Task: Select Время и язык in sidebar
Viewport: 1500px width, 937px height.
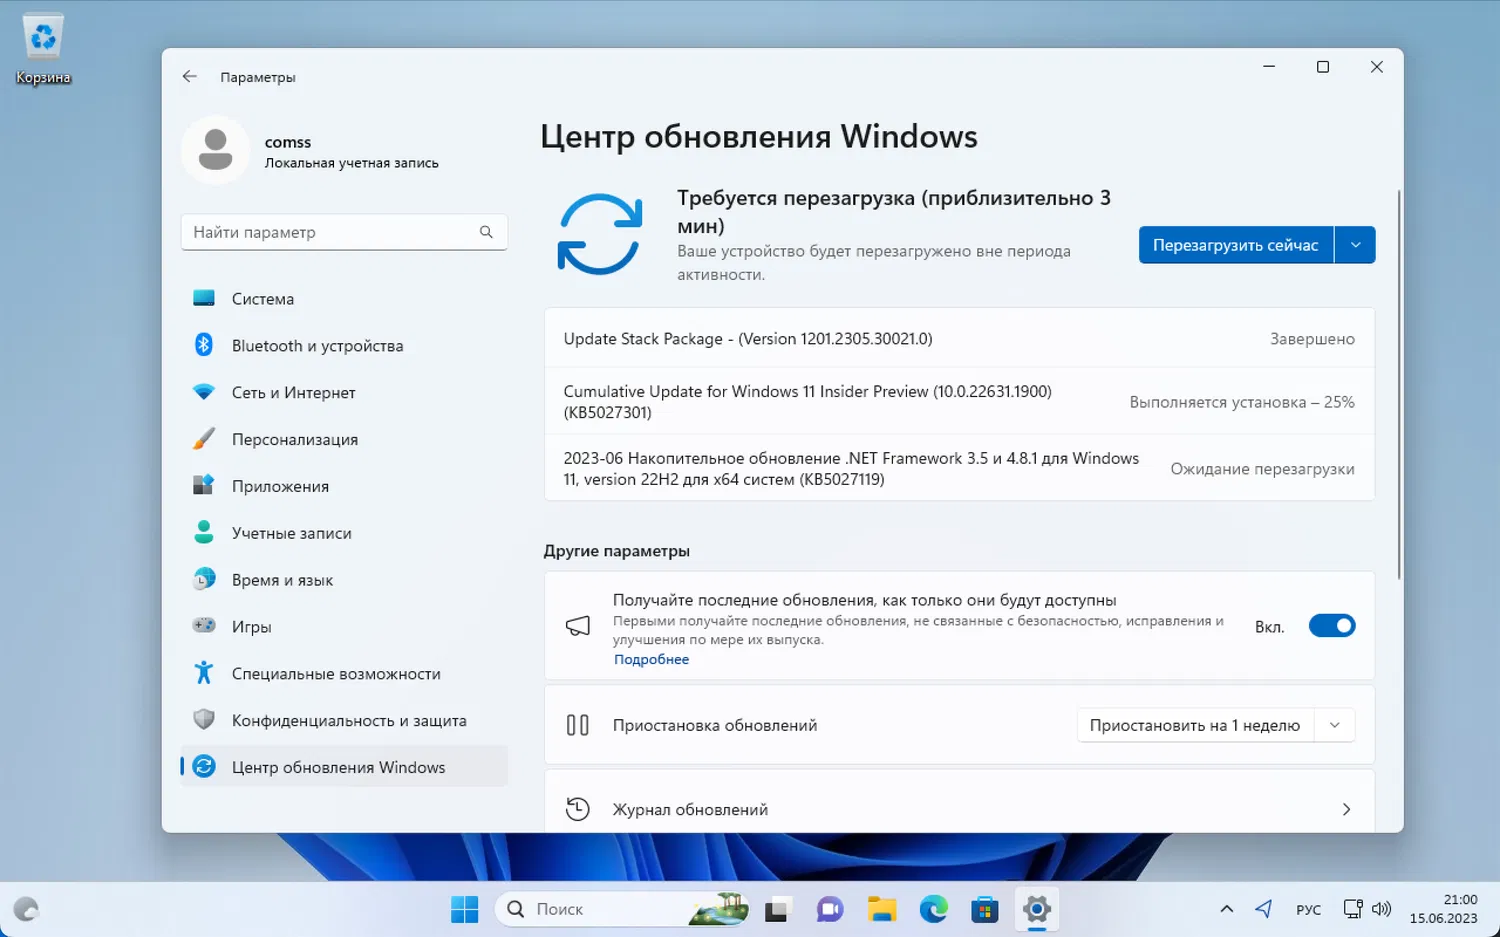Action: click(x=344, y=580)
